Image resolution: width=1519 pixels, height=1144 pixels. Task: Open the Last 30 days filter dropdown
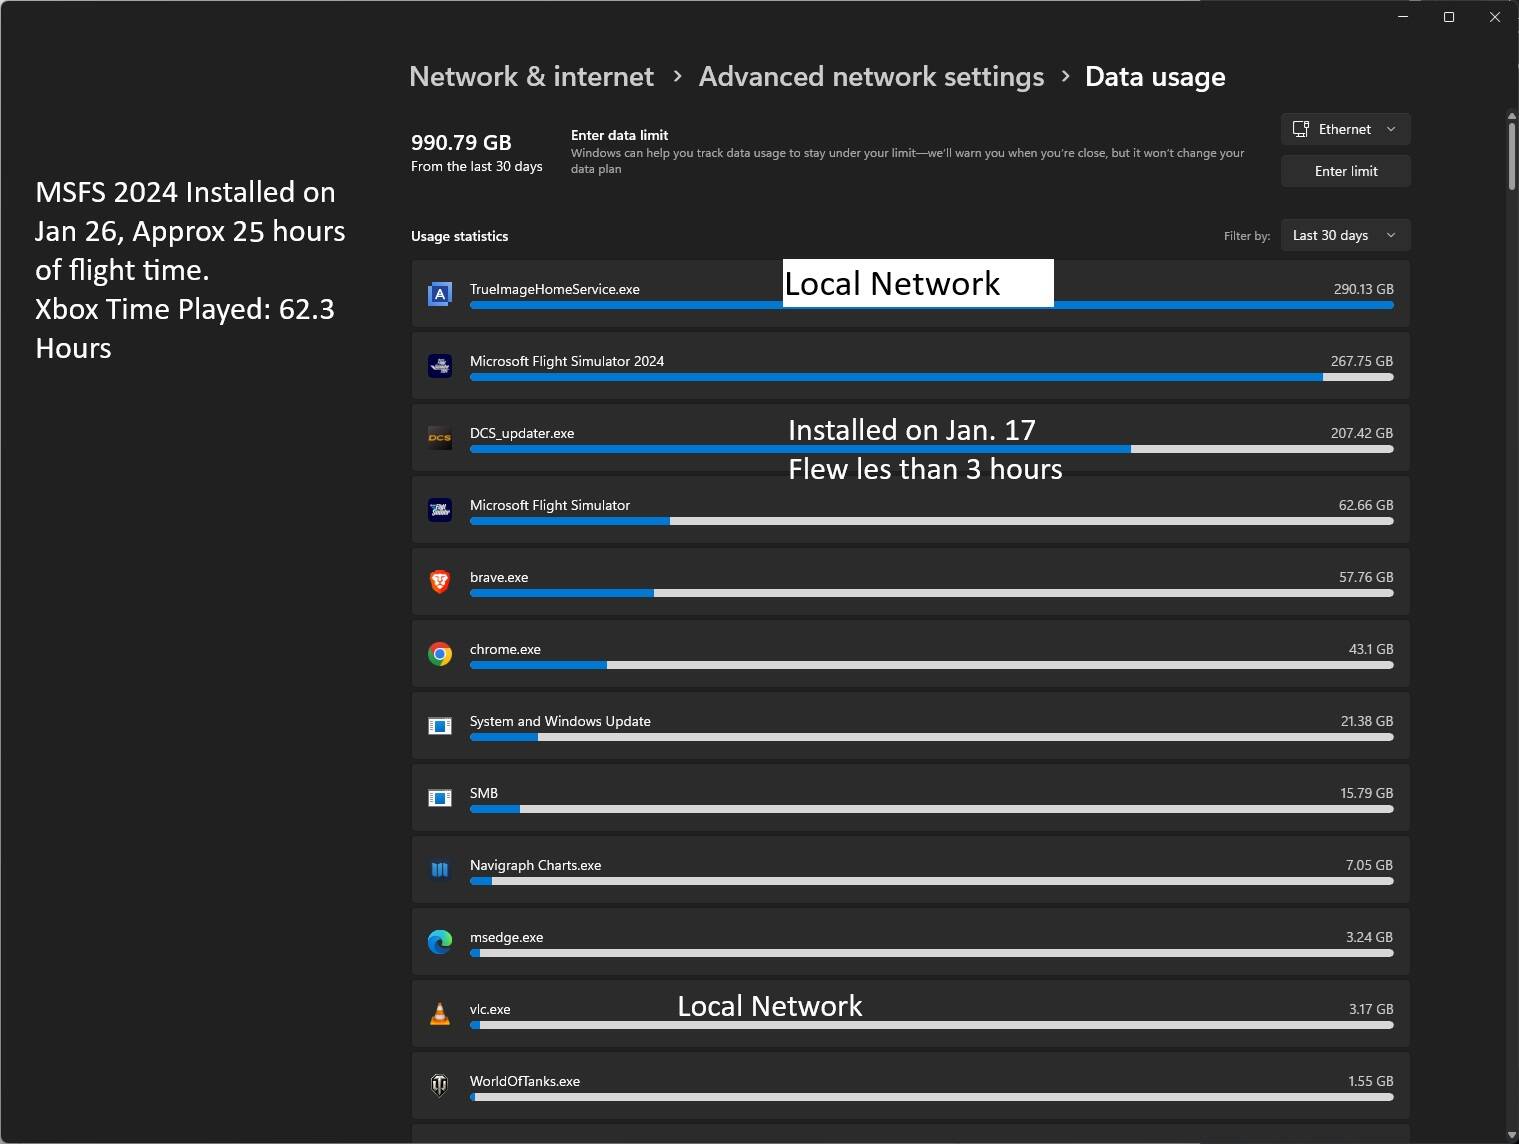[x=1345, y=235]
